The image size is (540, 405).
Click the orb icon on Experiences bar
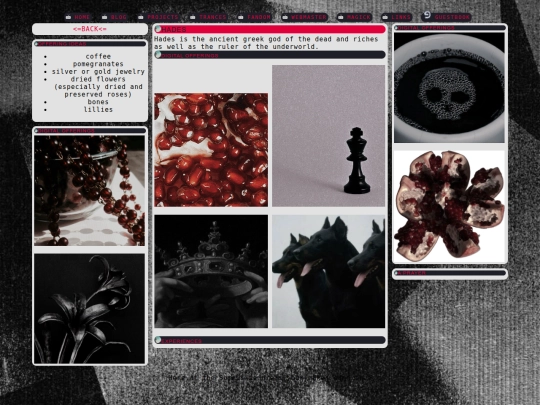click(158, 340)
